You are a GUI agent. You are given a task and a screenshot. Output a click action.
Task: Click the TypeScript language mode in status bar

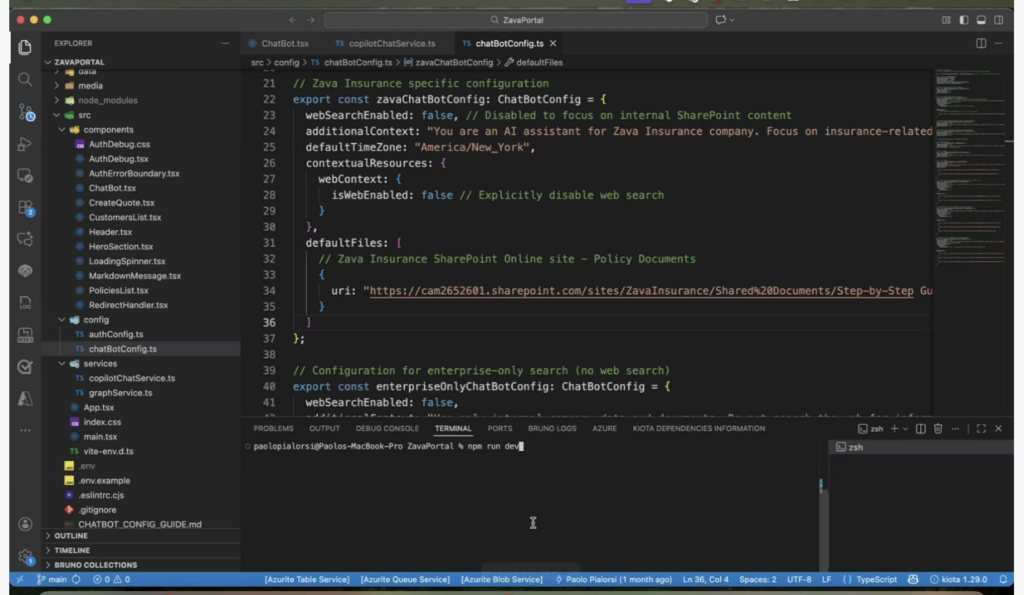pyautogui.click(x=877, y=579)
